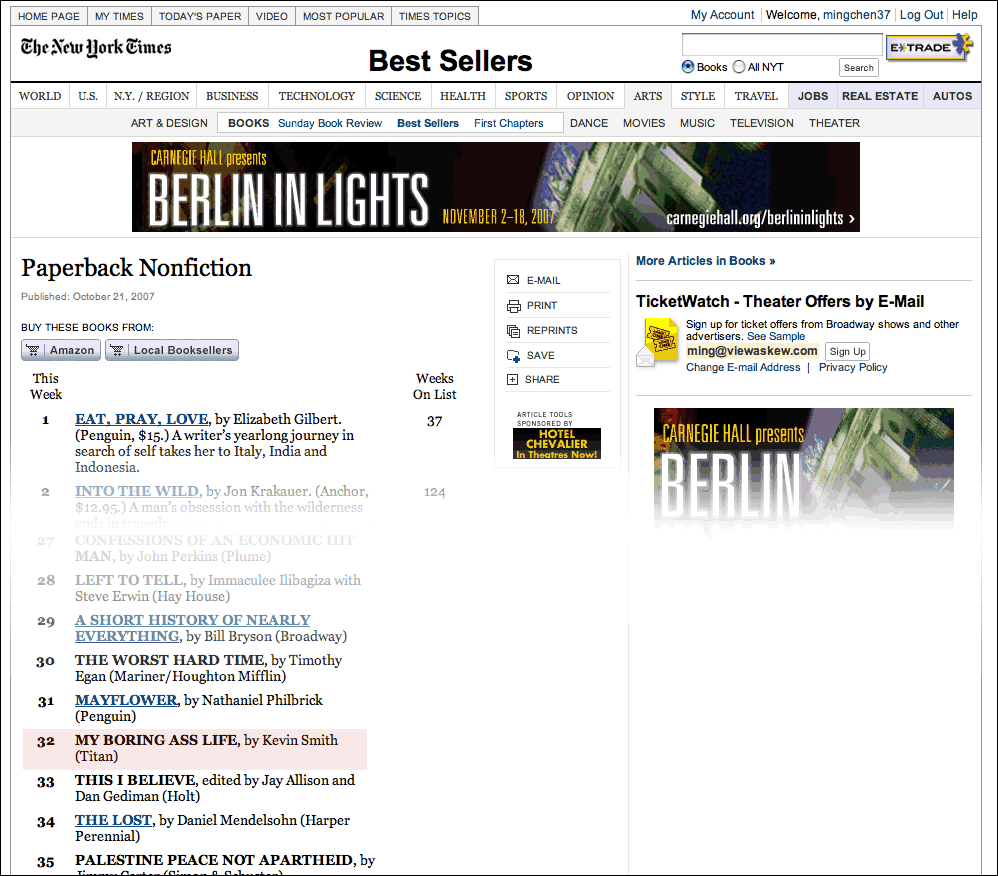
Task: Open the THEATER subsection
Action: click(x=834, y=124)
